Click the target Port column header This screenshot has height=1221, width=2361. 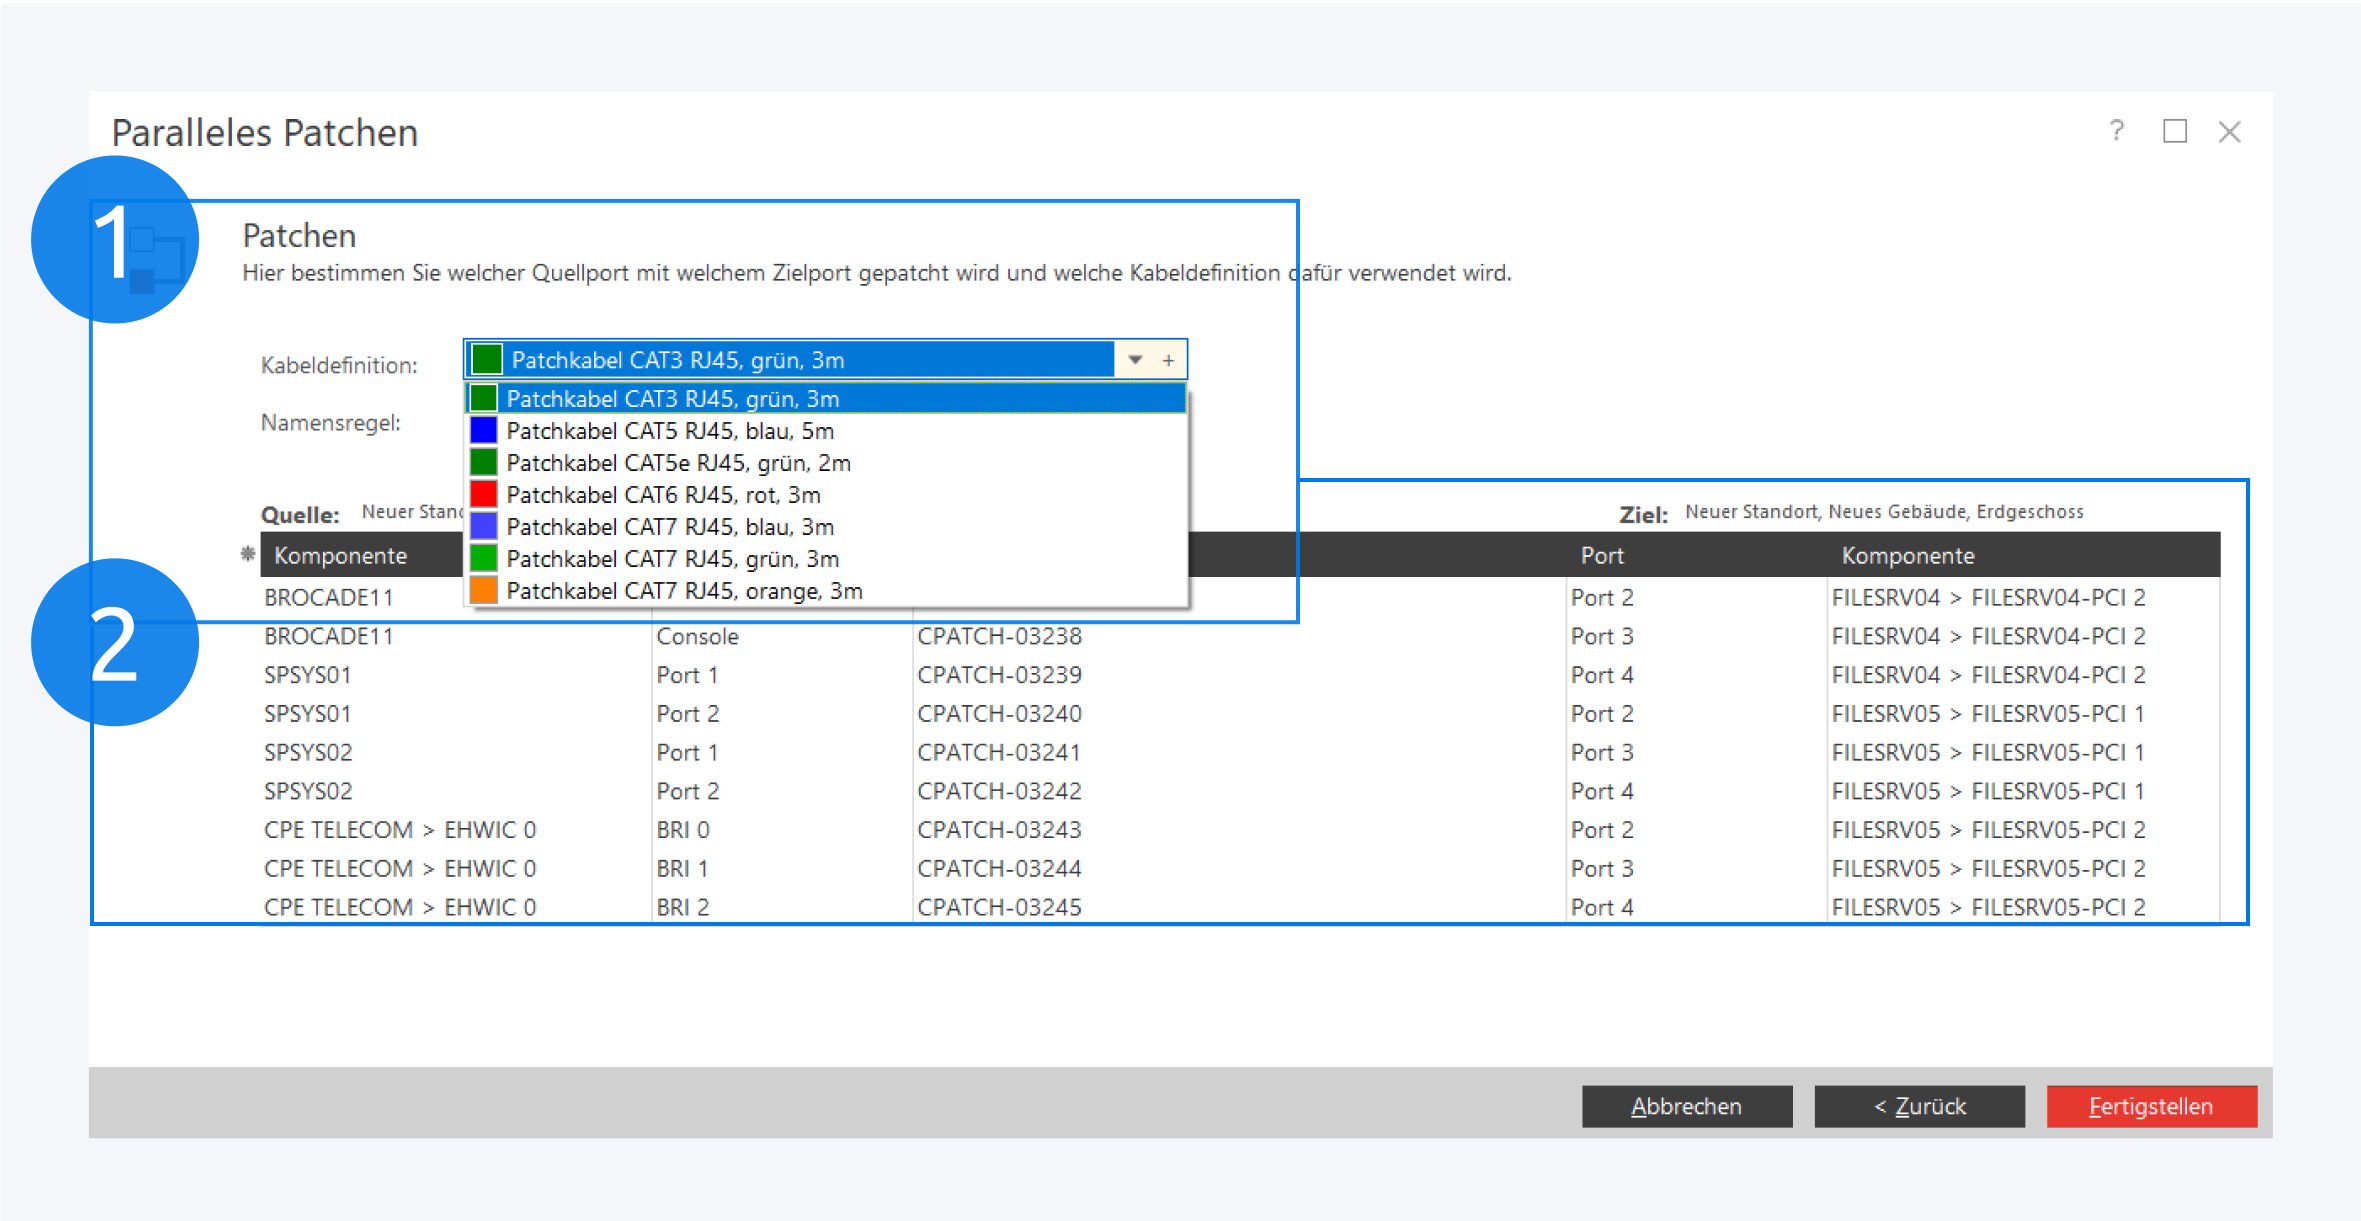tap(1602, 555)
